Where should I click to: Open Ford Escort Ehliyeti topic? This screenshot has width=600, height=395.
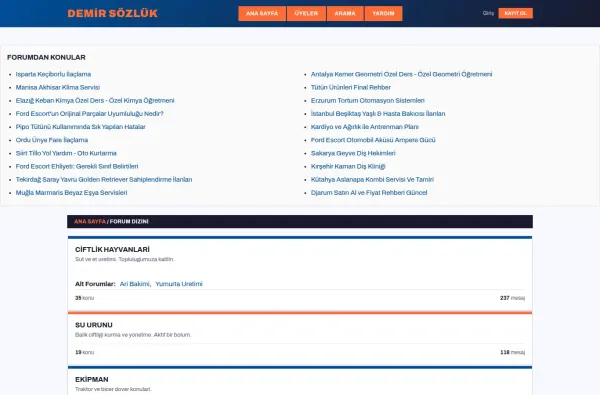coord(77,166)
